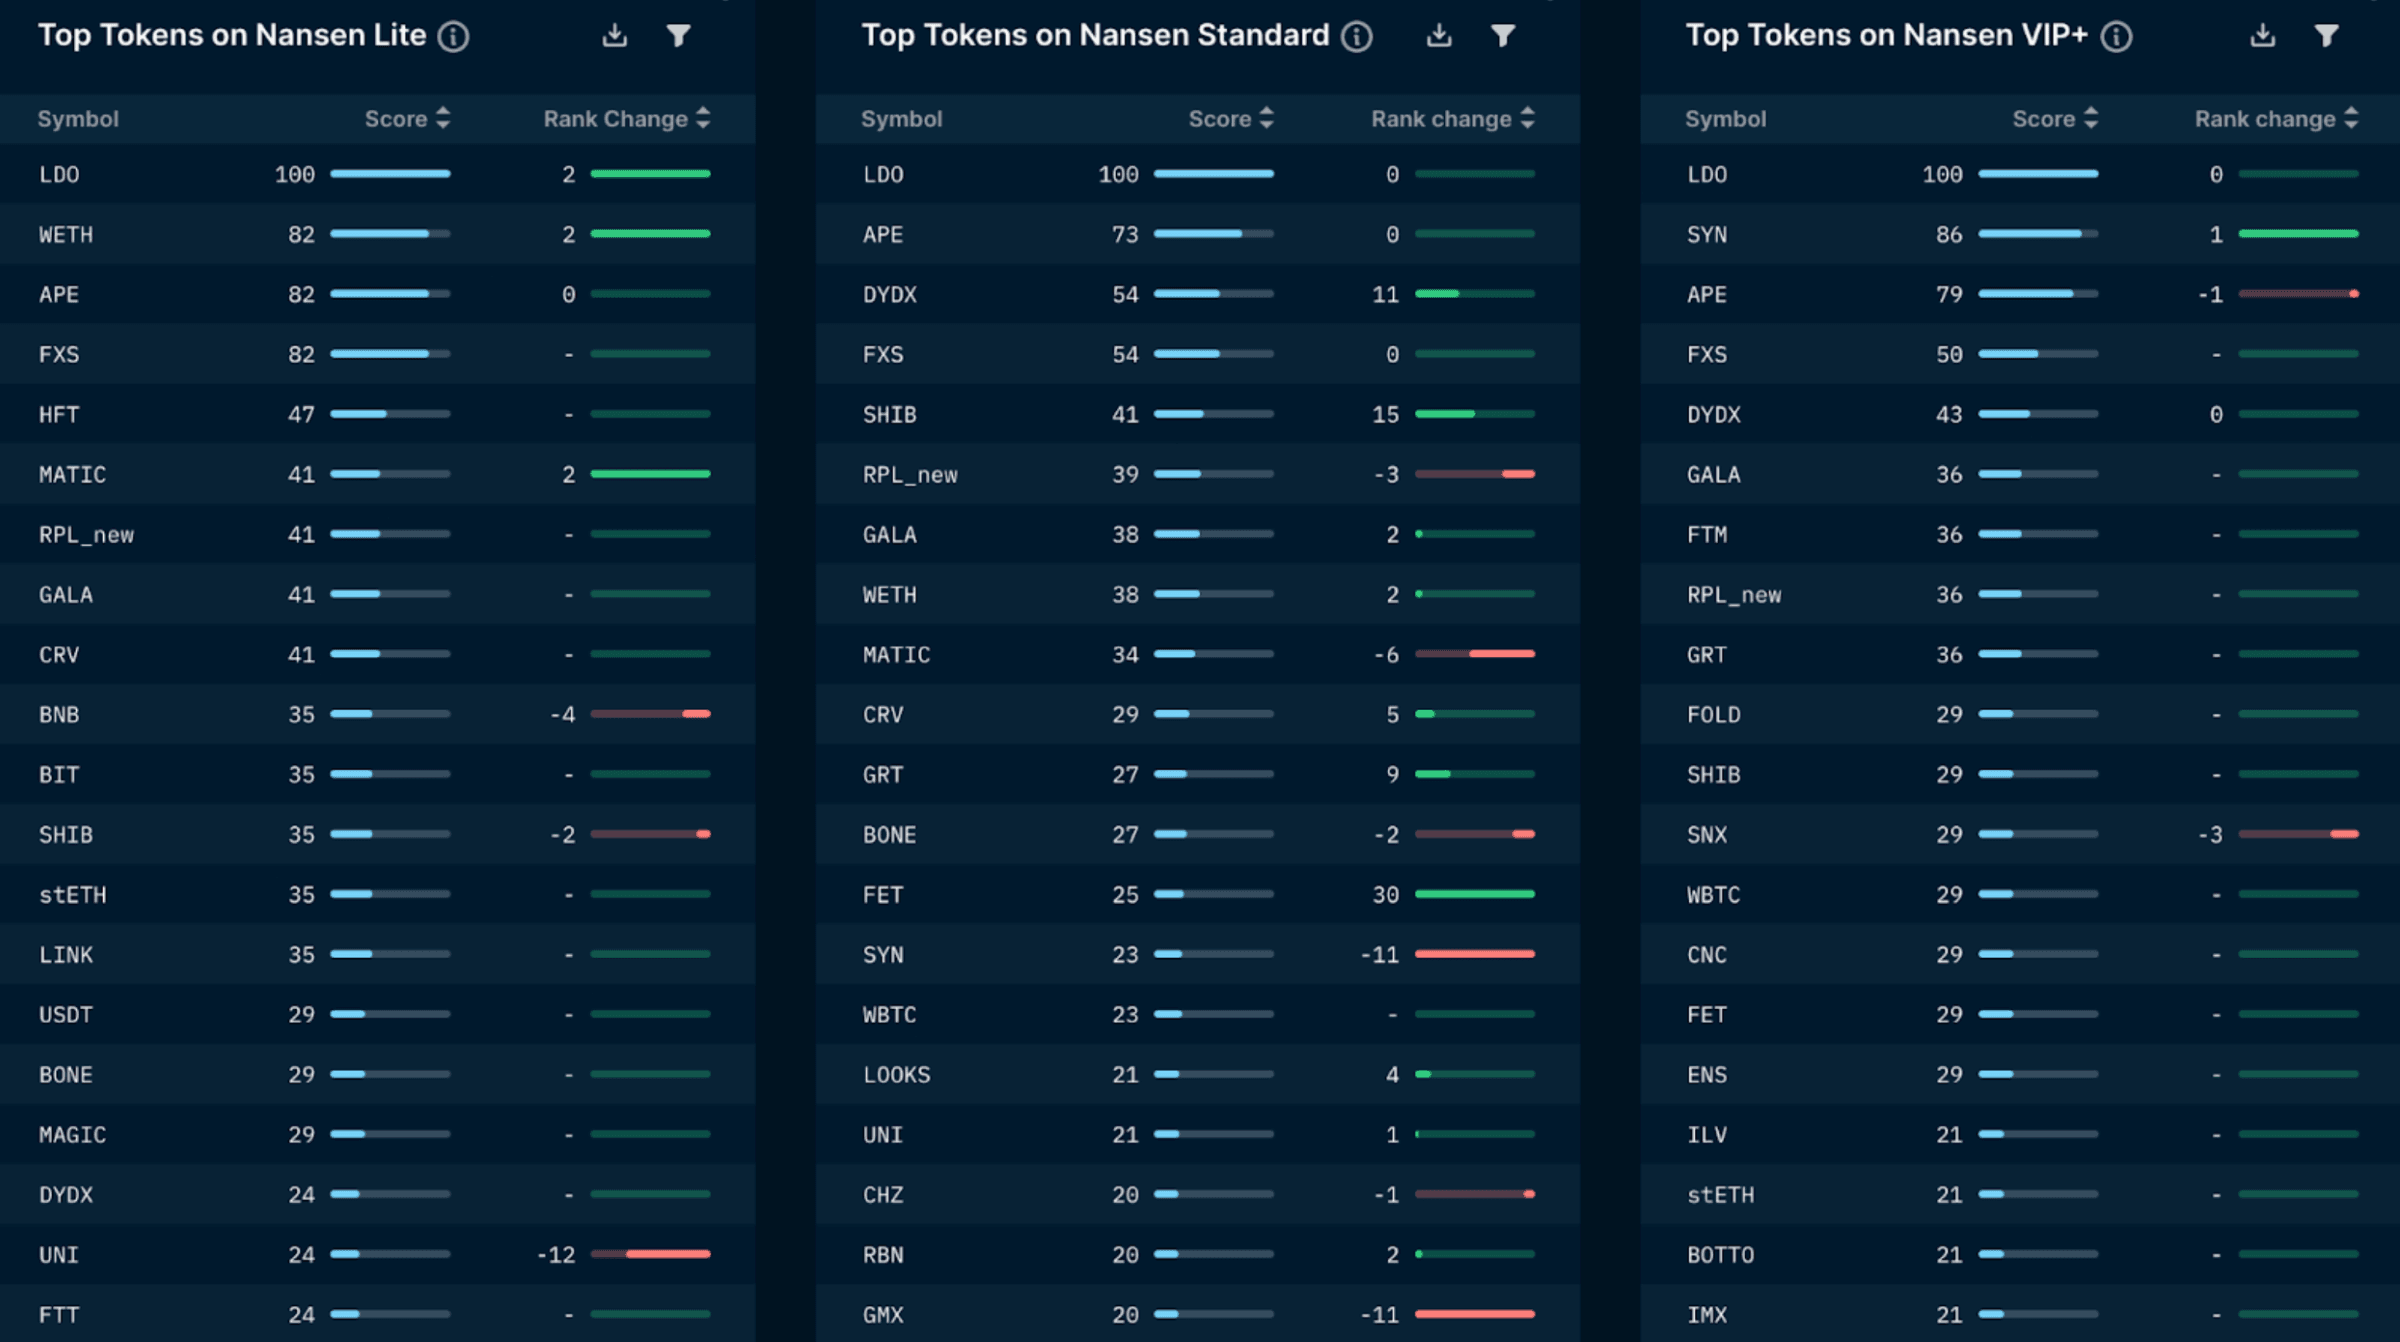Select LOOKS token in Nansen Standard
Viewport: 2400px width, 1342px height.
897,1075
